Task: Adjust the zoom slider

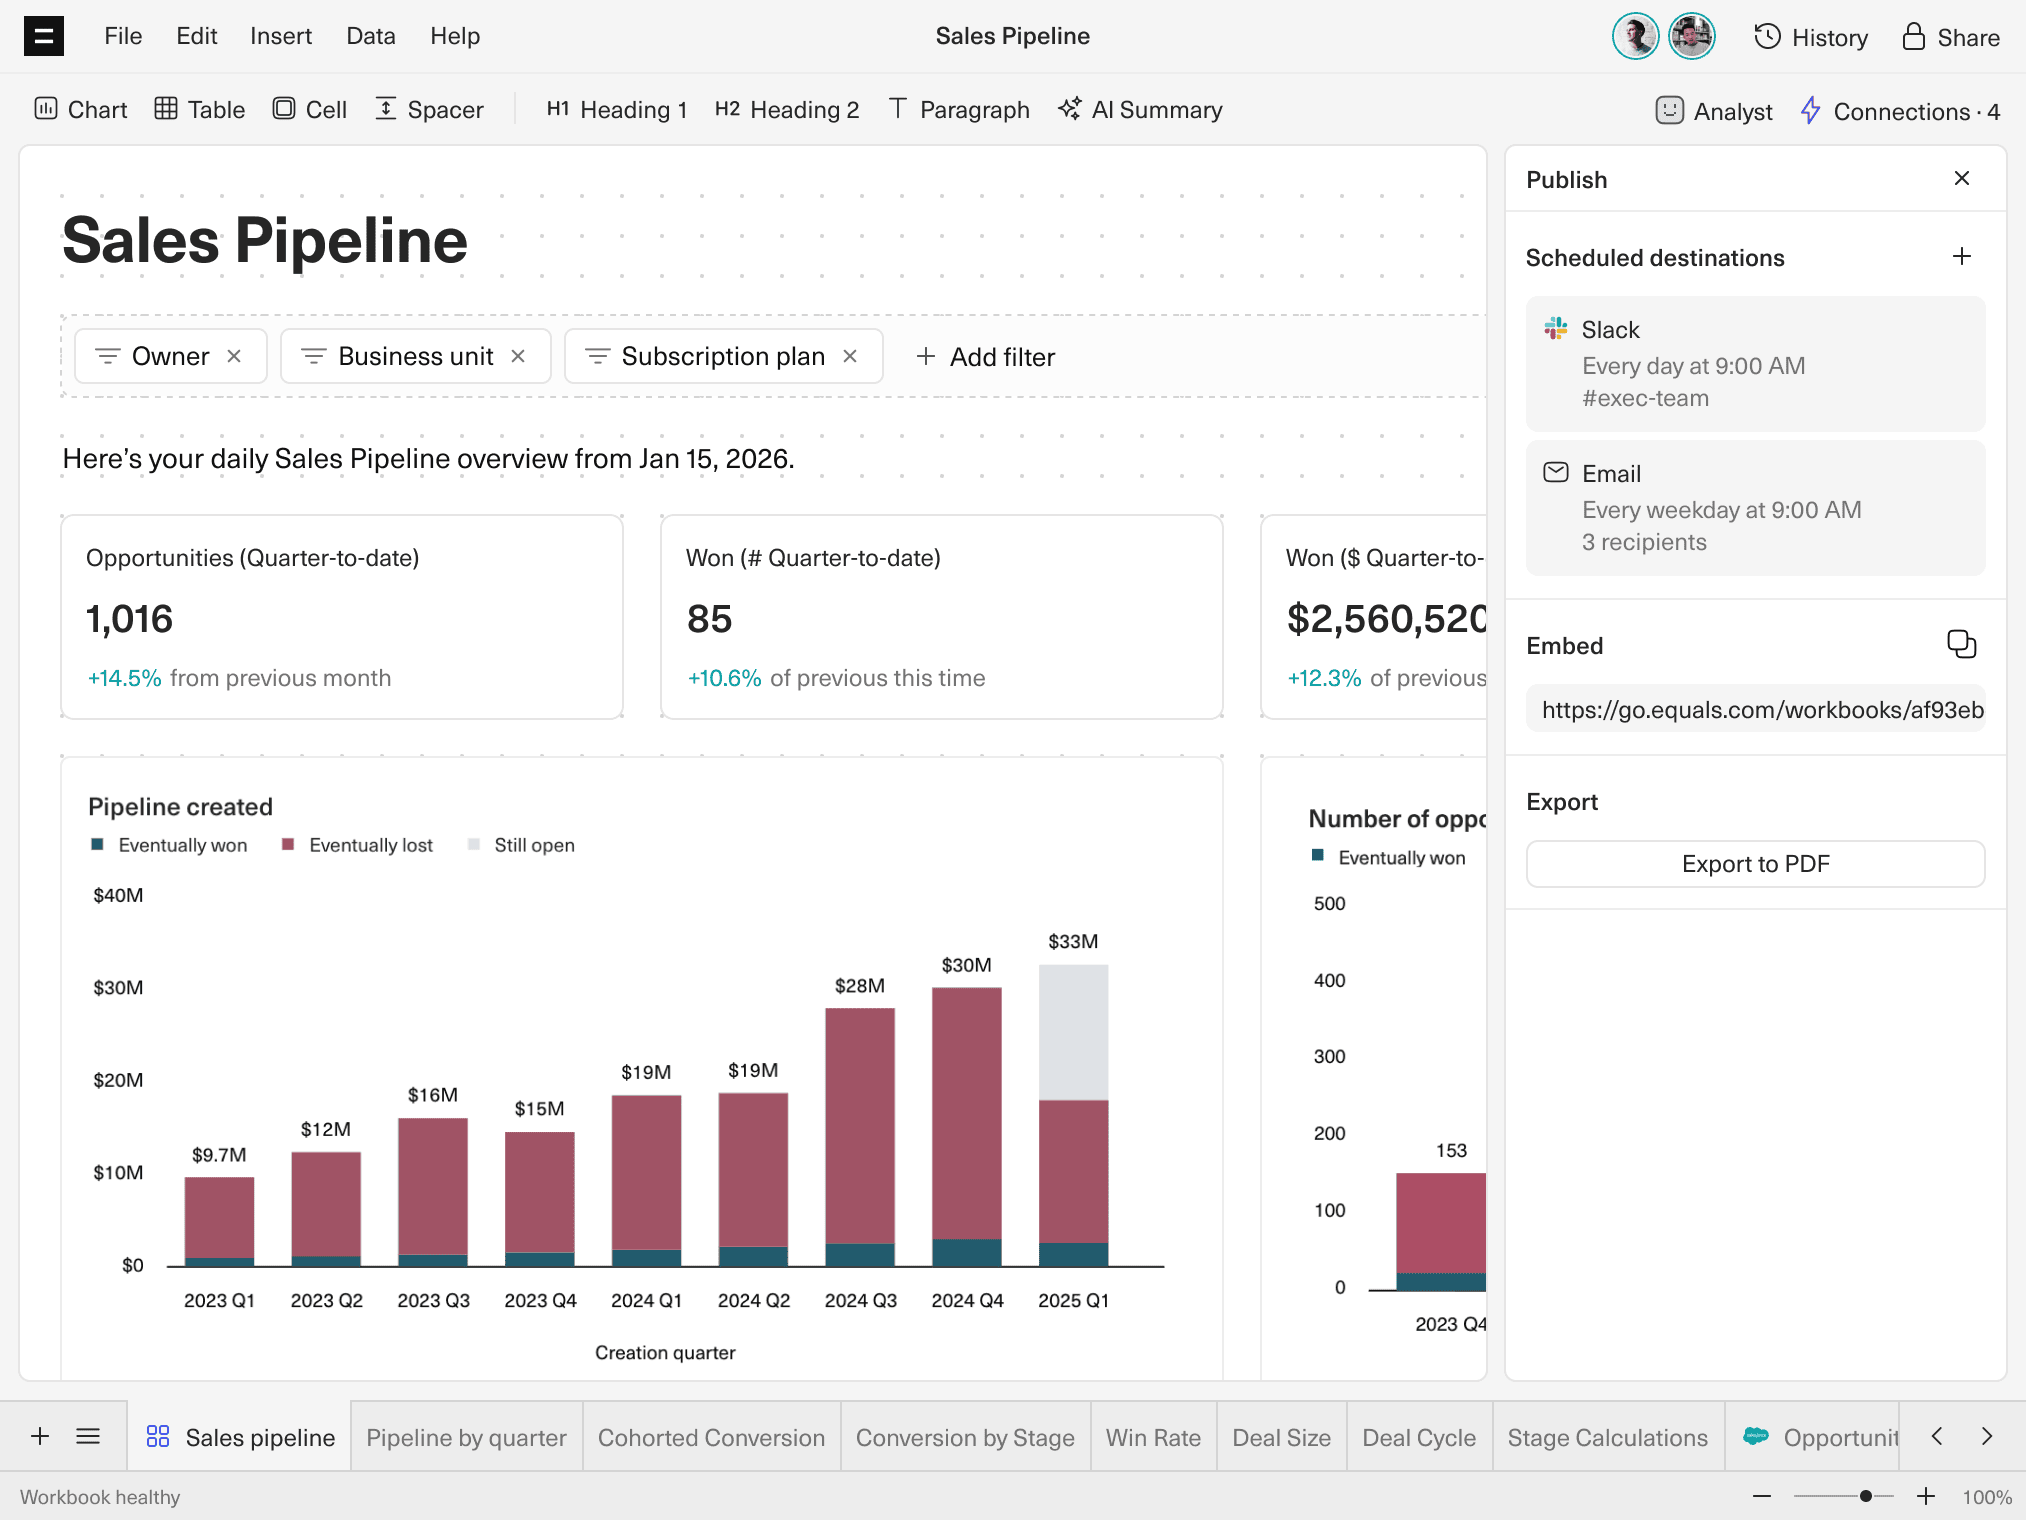Action: (1866, 1496)
